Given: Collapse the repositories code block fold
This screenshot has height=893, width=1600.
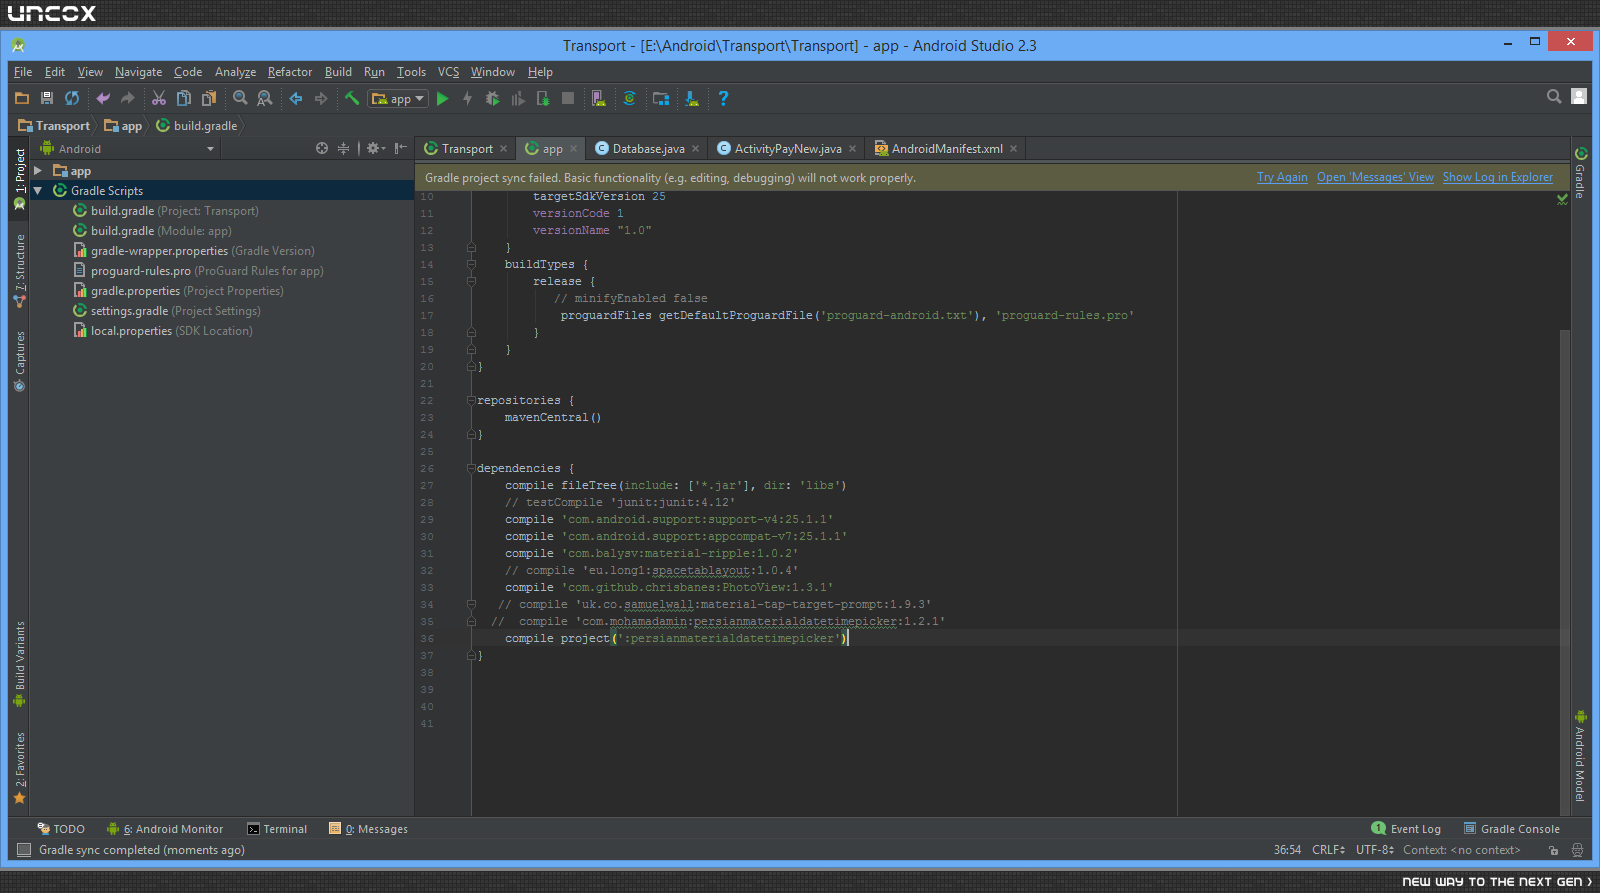Looking at the screenshot, I should point(471,400).
